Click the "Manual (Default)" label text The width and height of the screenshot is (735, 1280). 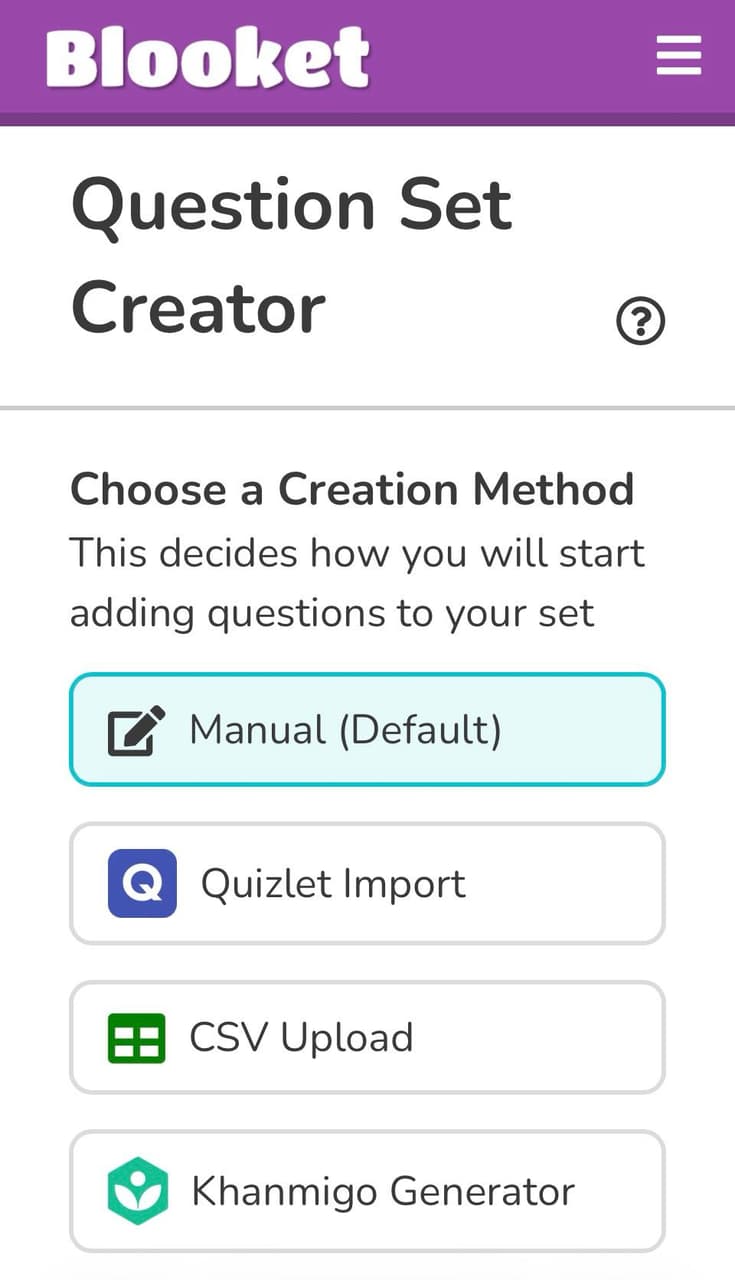[x=345, y=731]
